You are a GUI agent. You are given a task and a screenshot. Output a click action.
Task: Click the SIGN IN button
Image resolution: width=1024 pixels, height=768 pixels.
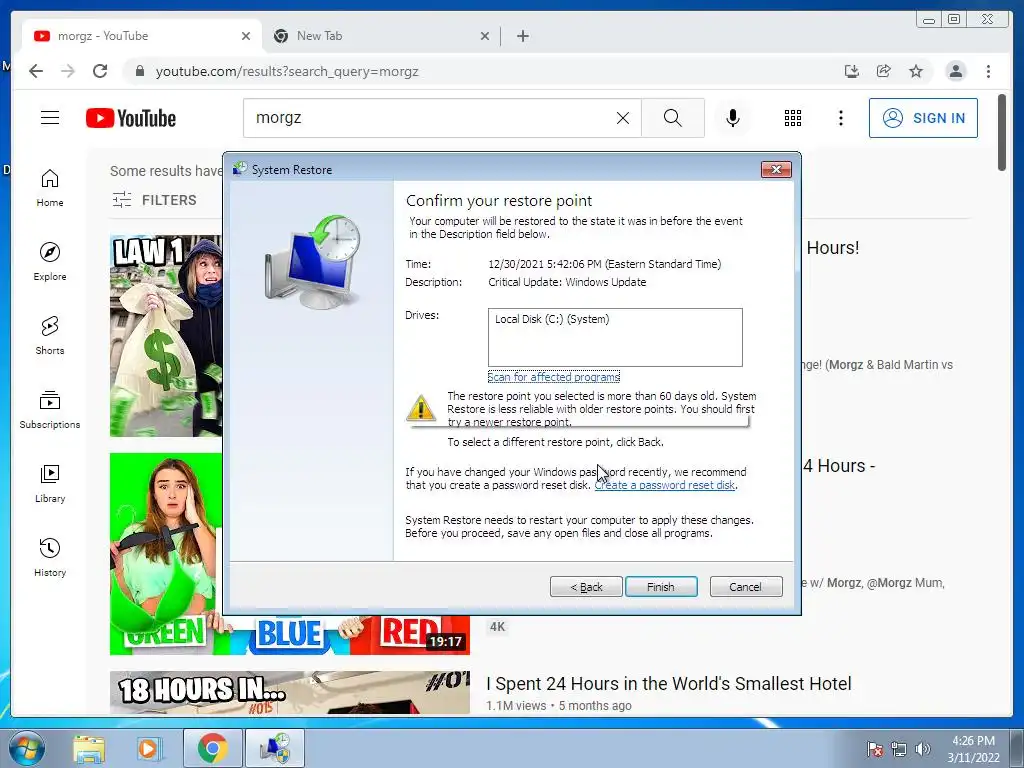[x=923, y=118]
